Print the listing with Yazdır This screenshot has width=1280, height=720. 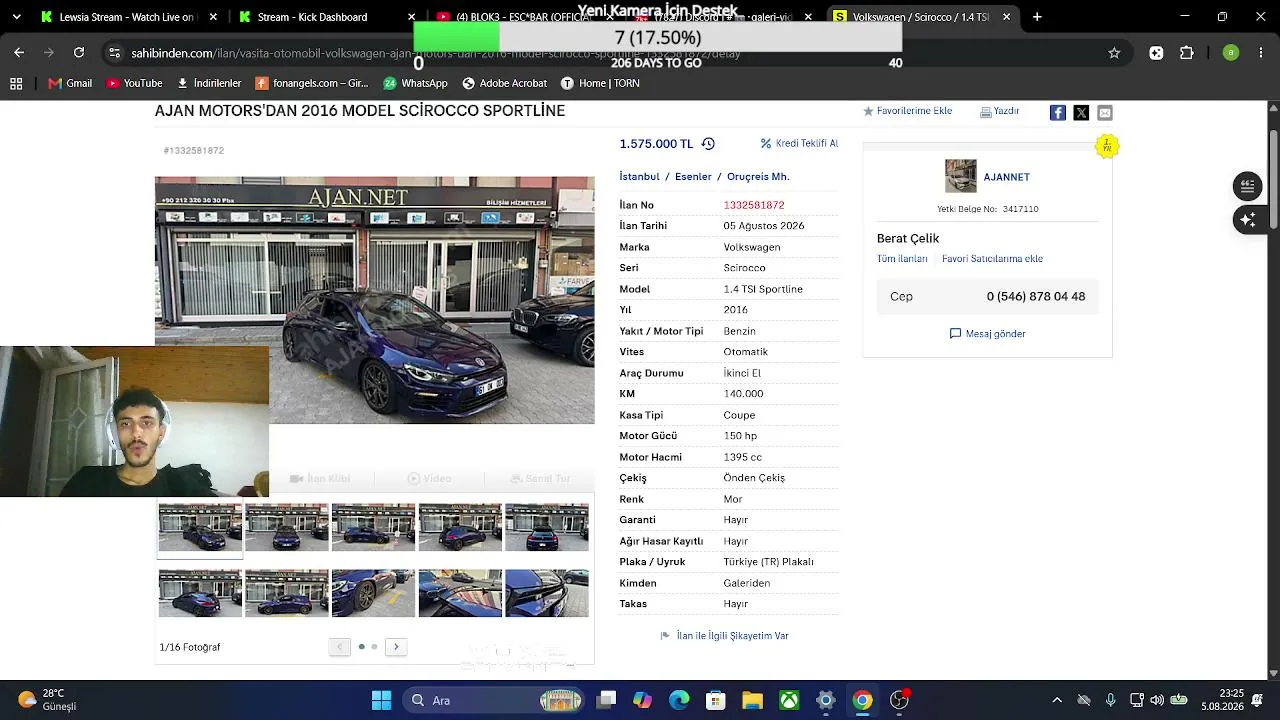(1000, 112)
